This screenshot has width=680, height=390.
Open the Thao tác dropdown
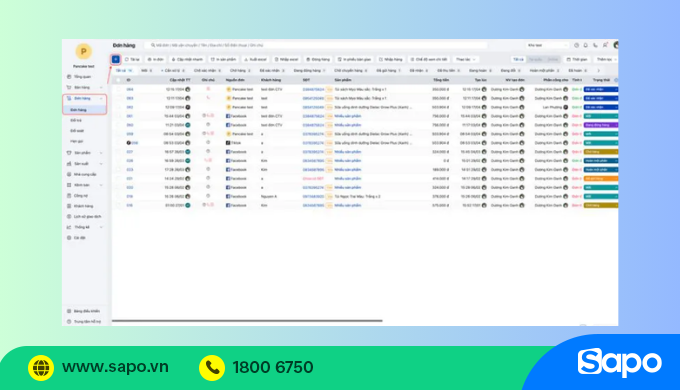click(466, 59)
